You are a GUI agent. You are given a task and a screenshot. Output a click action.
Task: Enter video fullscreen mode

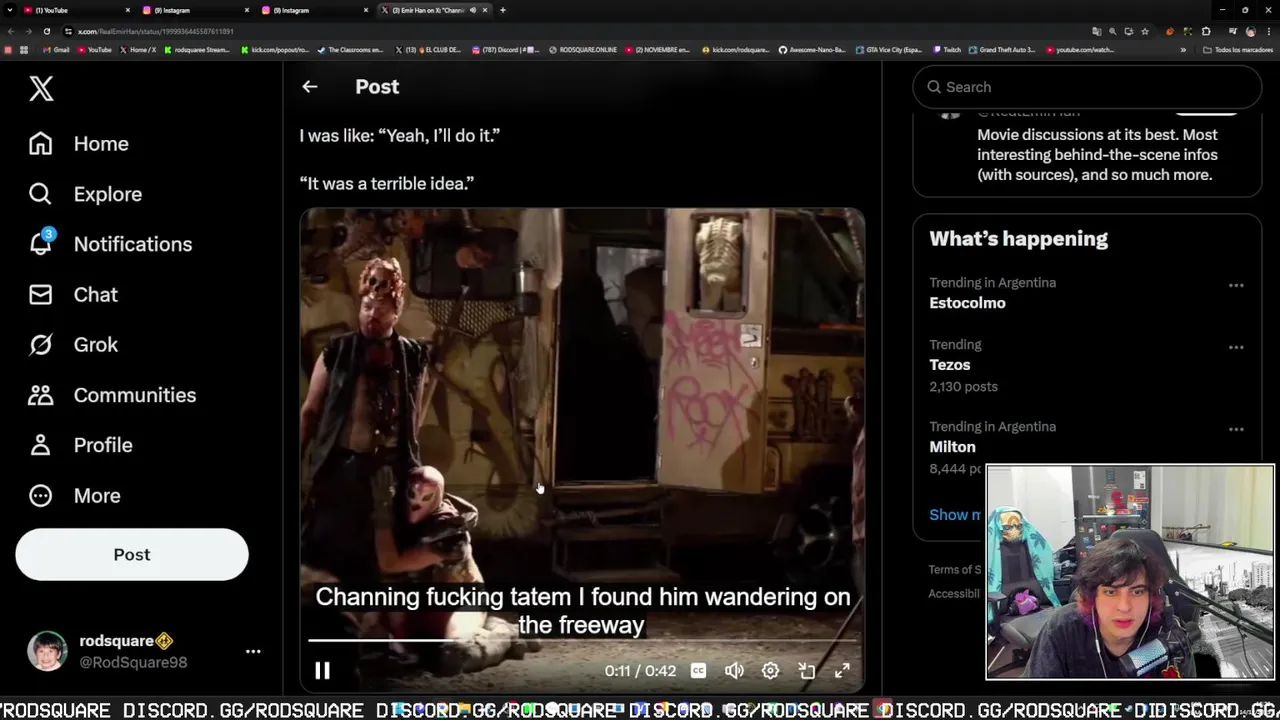(842, 671)
